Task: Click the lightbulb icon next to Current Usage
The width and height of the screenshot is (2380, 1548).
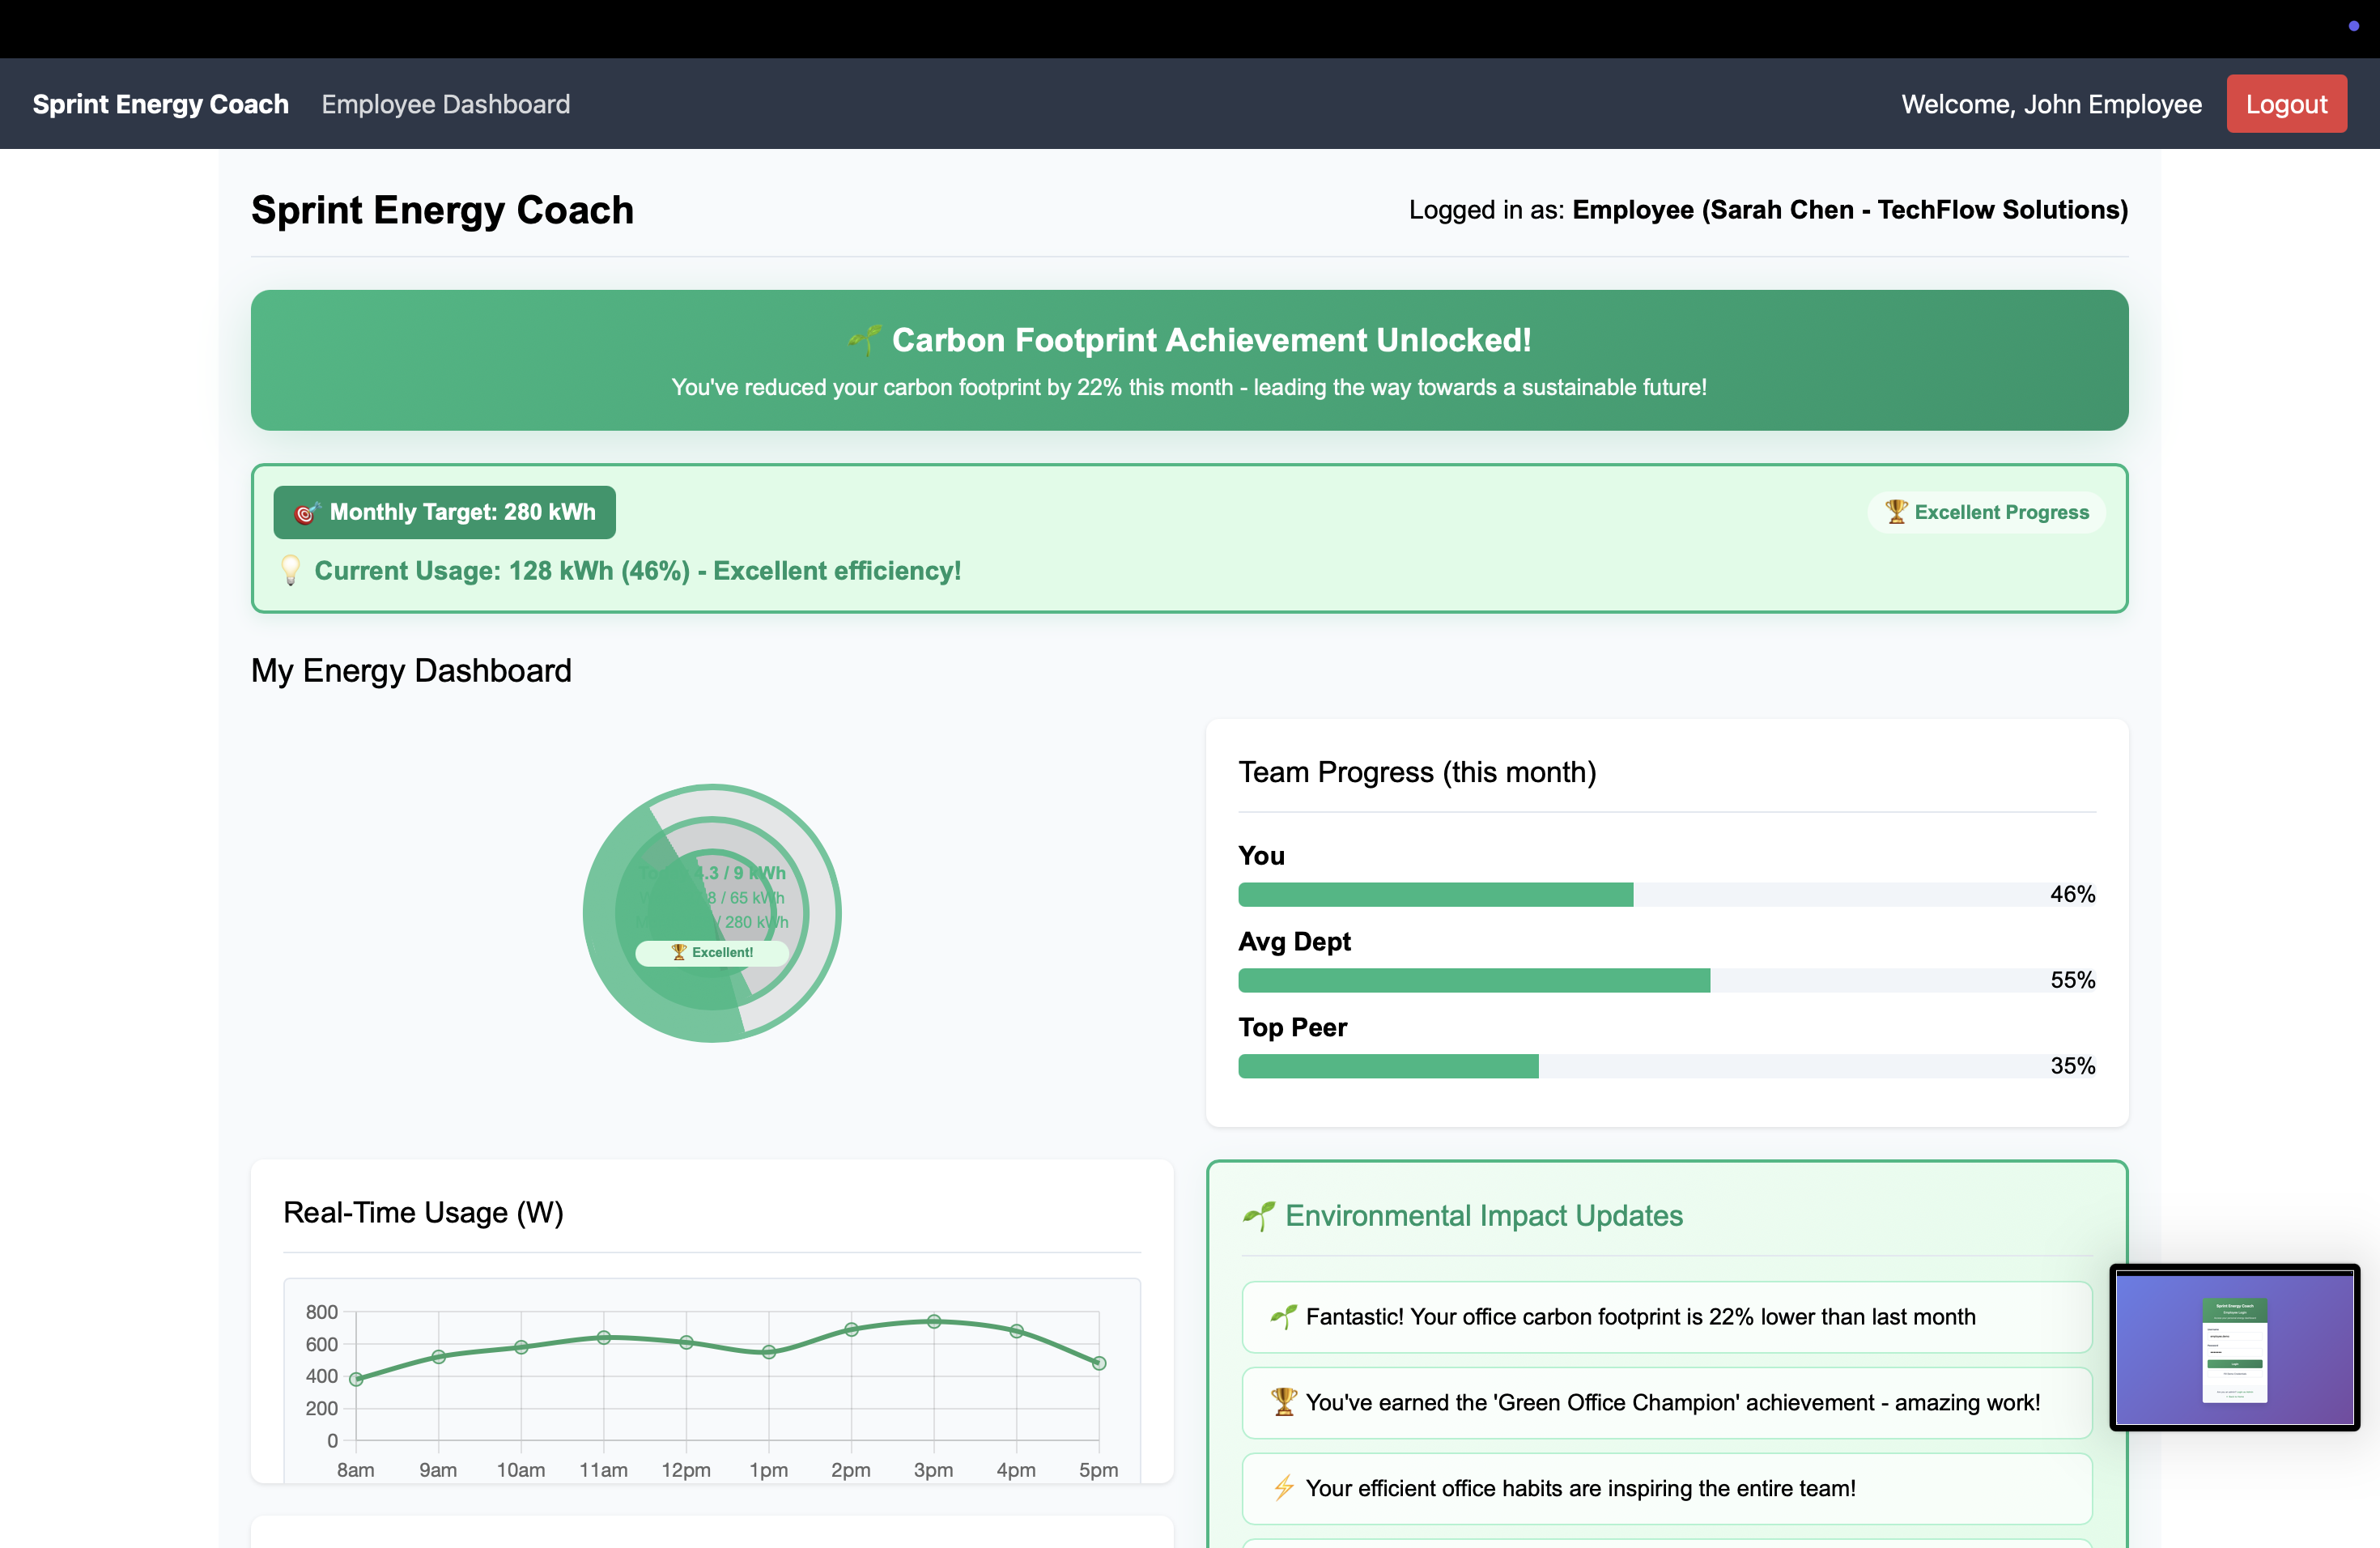Action: 290,571
